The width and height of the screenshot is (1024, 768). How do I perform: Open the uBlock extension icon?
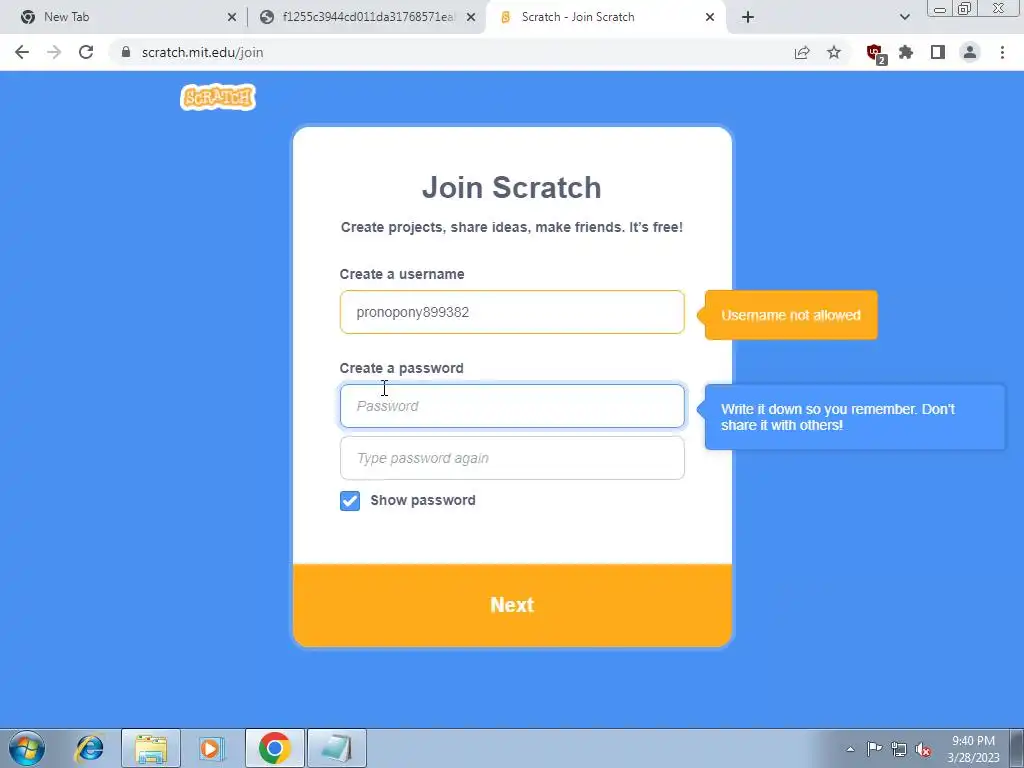click(x=875, y=54)
